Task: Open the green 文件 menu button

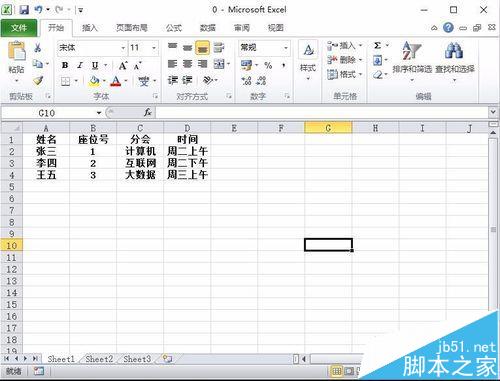Action: pos(19,28)
